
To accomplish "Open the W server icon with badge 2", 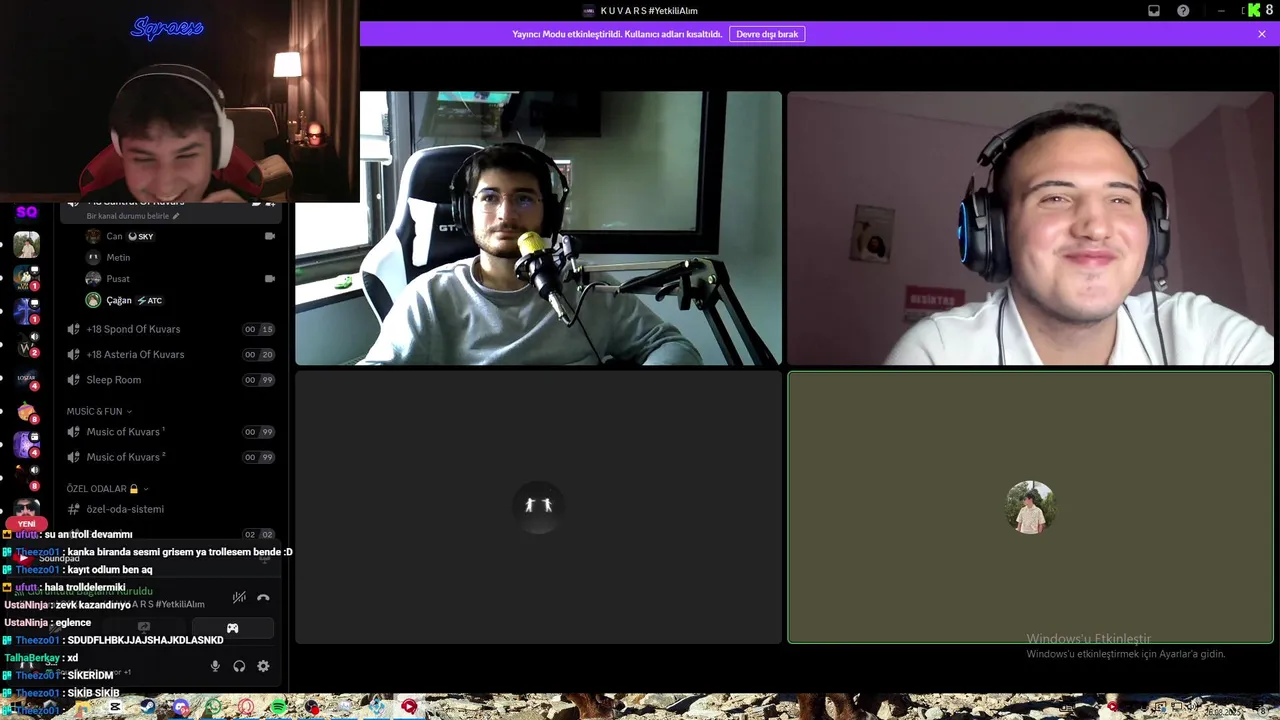I will (27, 346).
